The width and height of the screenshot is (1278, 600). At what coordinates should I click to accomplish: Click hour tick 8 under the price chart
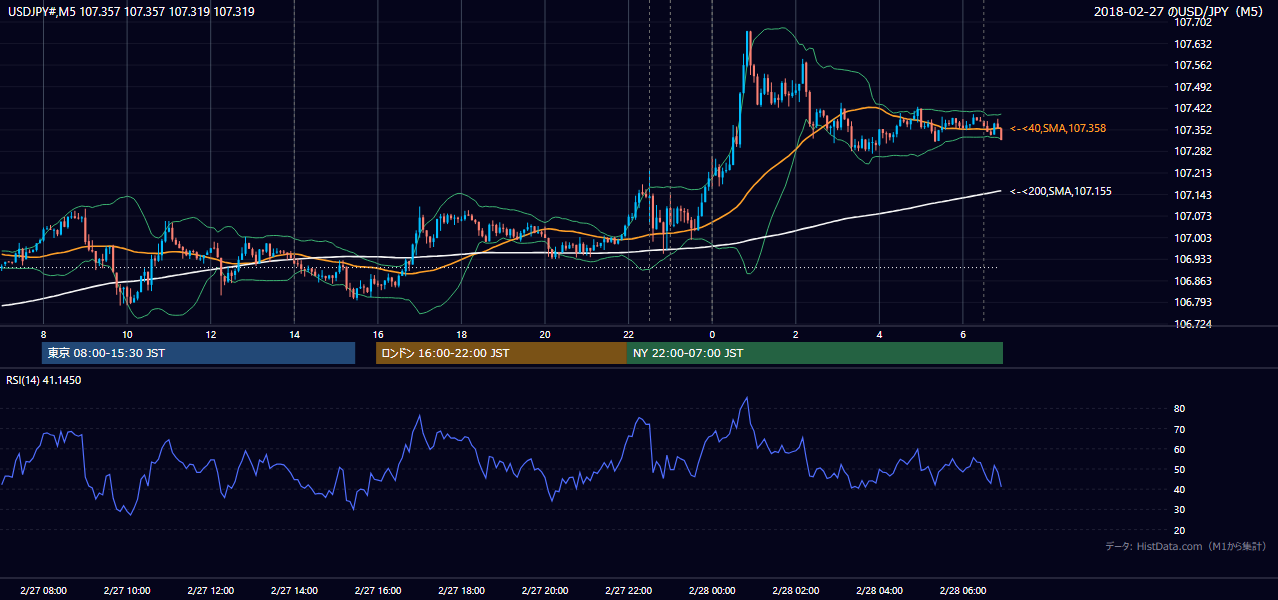coord(43,334)
